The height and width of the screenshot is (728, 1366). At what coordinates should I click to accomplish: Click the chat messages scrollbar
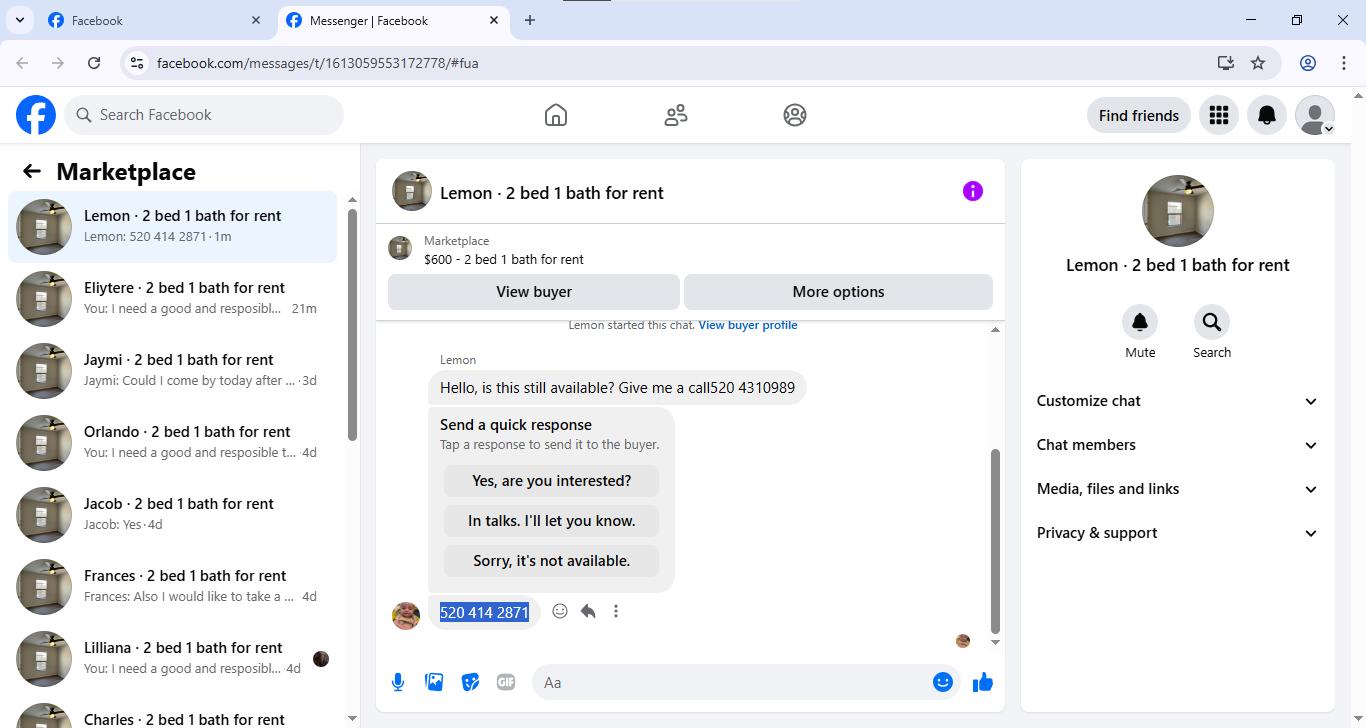tap(995, 540)
